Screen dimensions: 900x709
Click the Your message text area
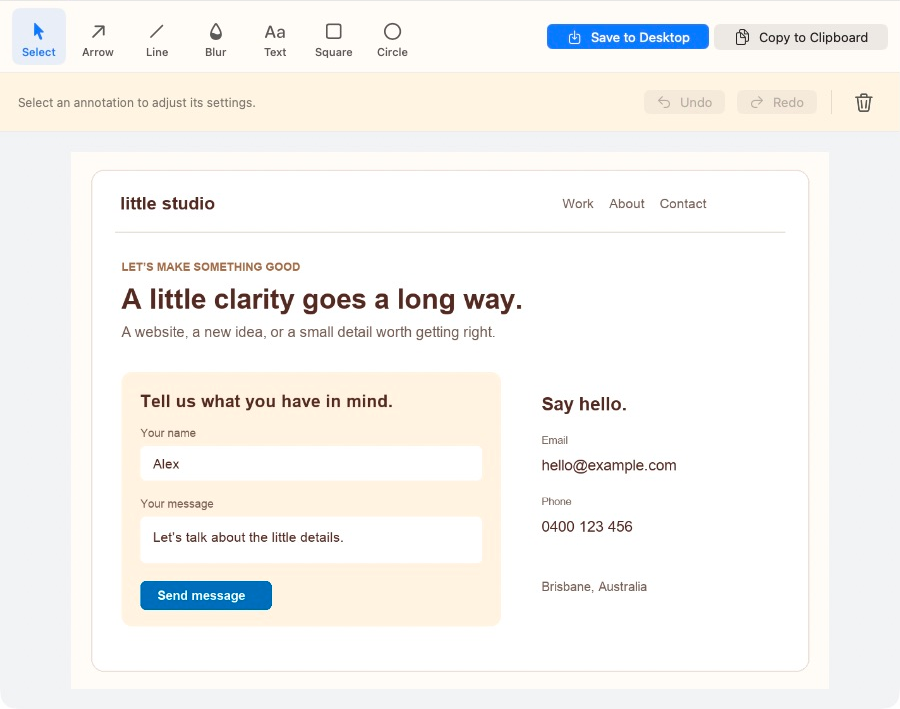point(311,540)
